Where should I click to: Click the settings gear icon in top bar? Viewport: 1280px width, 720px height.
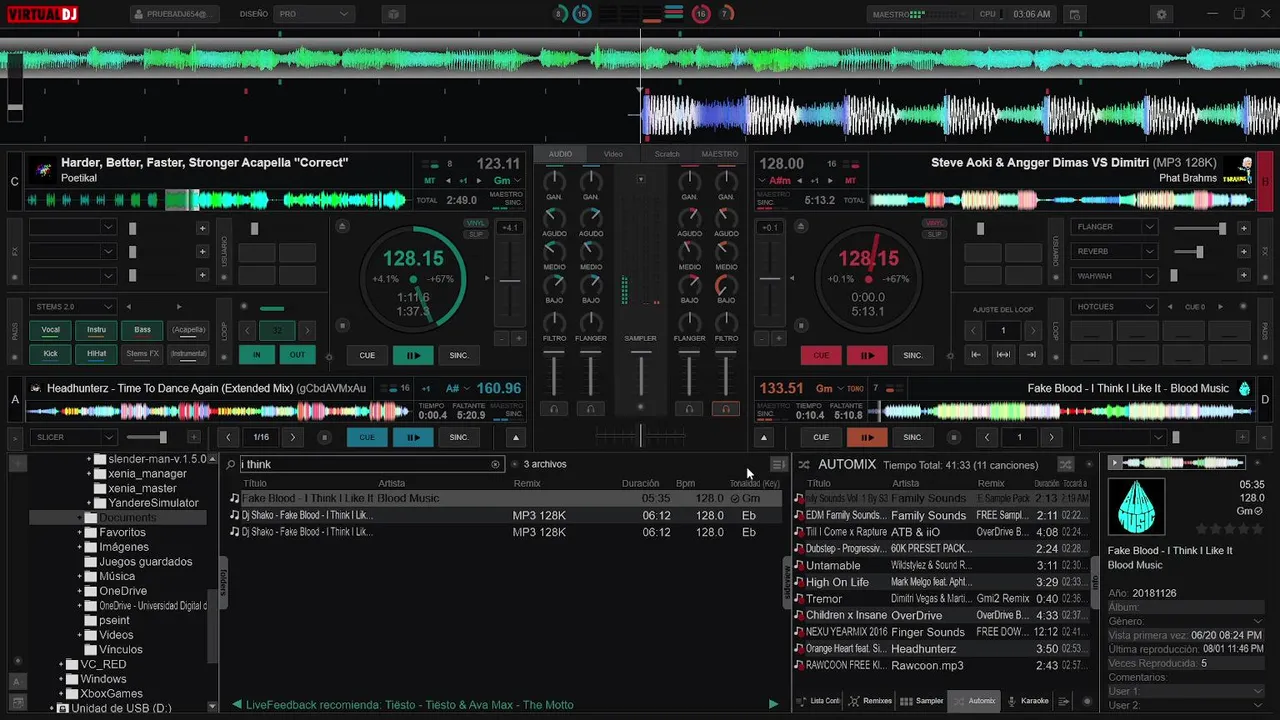1161,14
